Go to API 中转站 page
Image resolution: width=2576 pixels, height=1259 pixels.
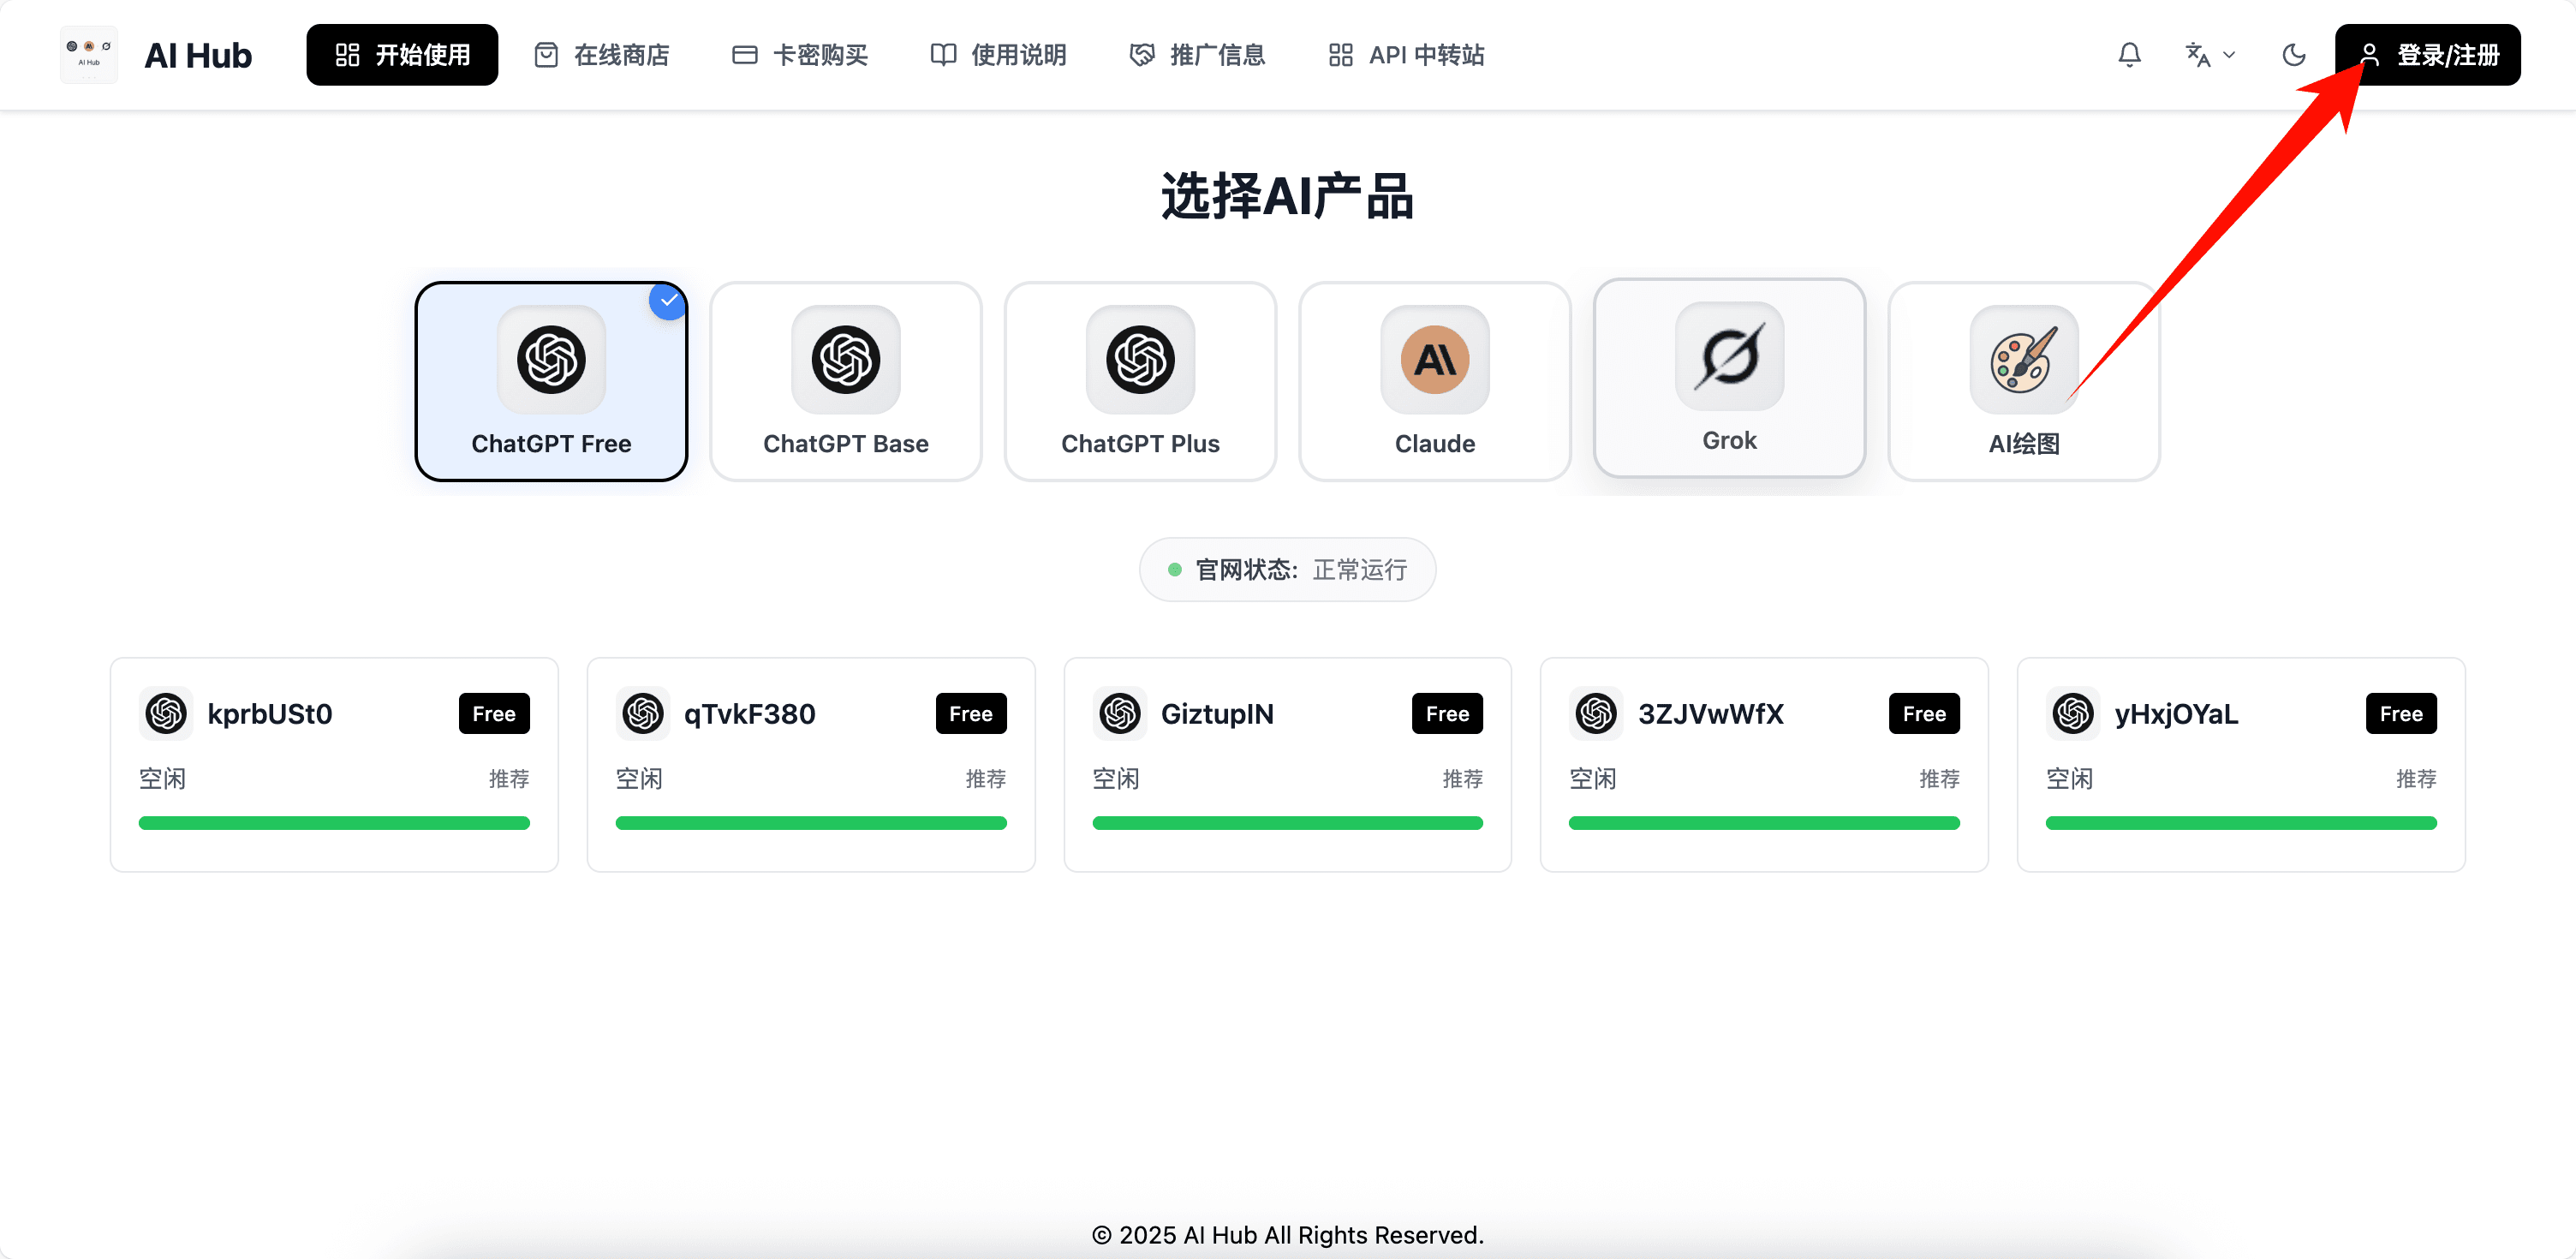(1405, 55)
